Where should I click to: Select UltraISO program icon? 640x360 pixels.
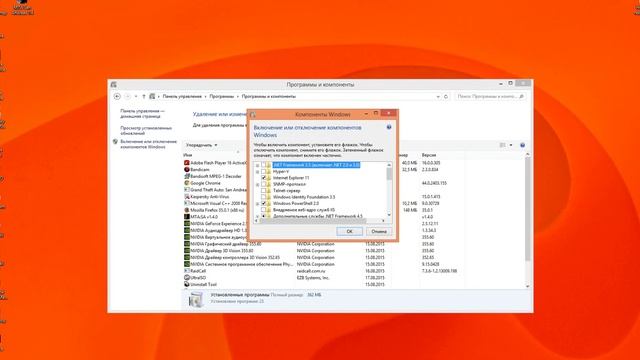pos(187,278)
